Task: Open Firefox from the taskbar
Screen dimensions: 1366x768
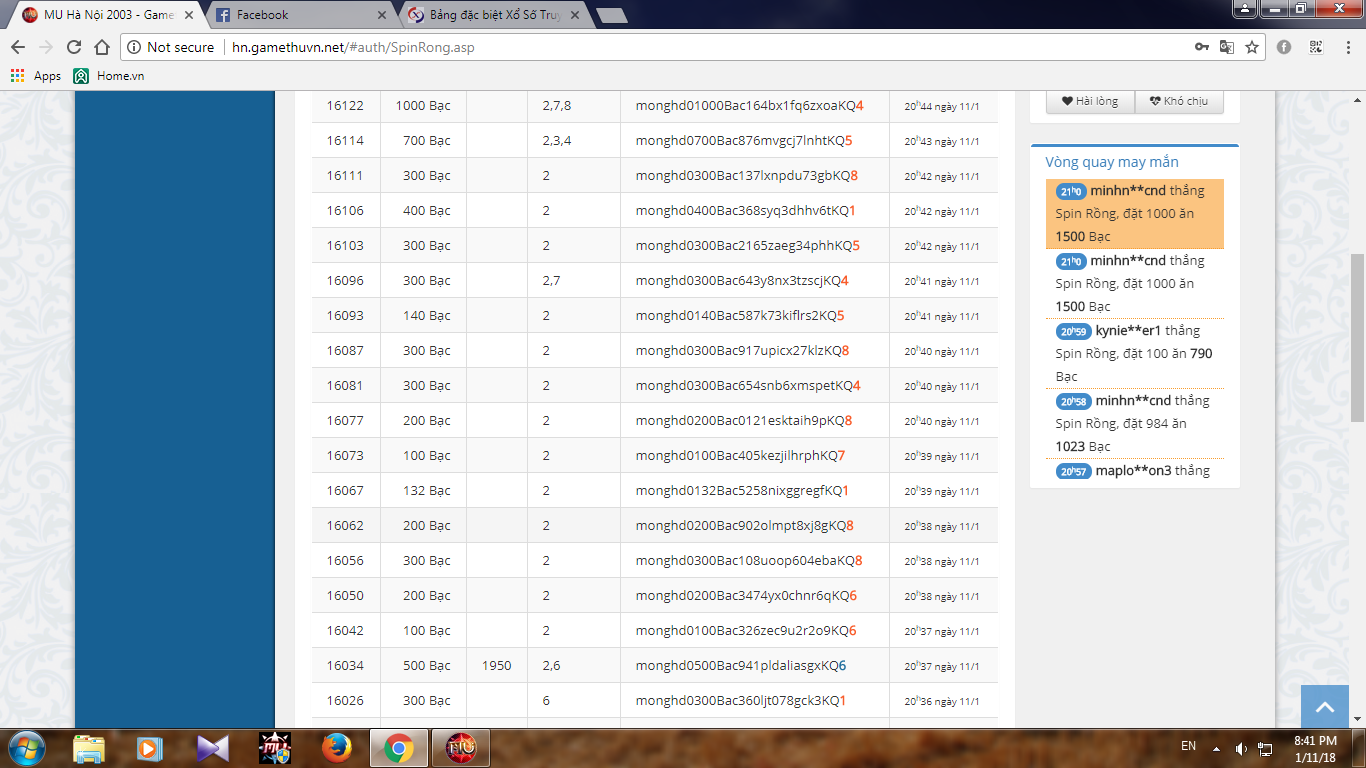Action: pos(336,747)
